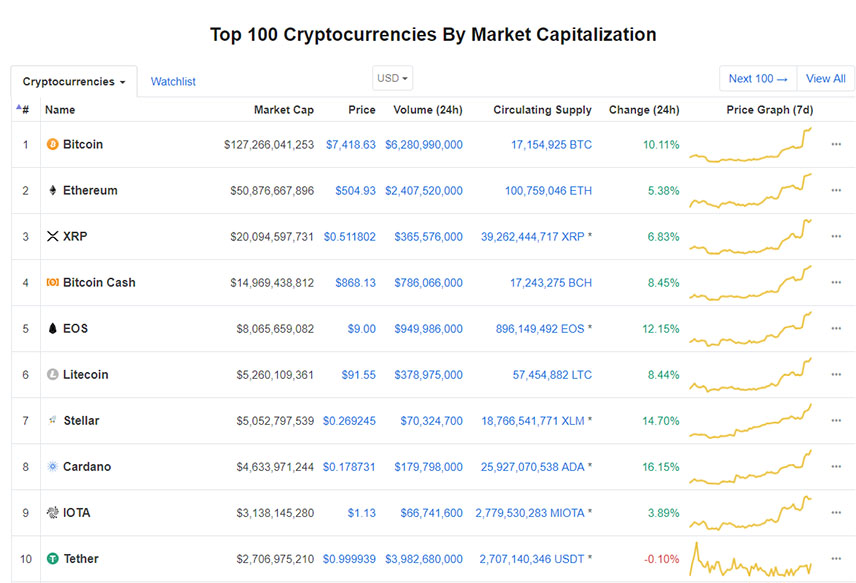Click the Bitcoin coin logo icon
This screenshot has height=583, width=856.
tap(53, 145)
